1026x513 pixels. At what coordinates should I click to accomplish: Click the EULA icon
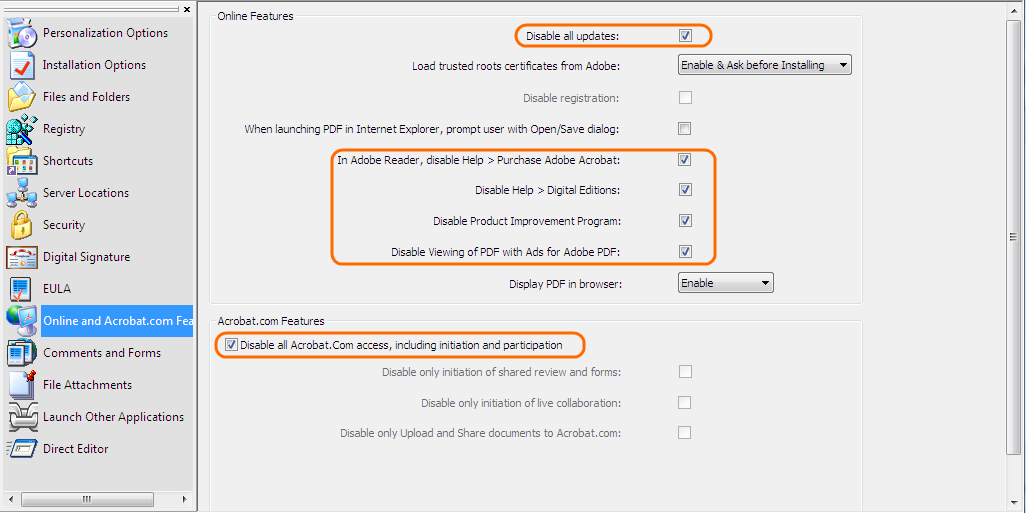tap(22, 289)
